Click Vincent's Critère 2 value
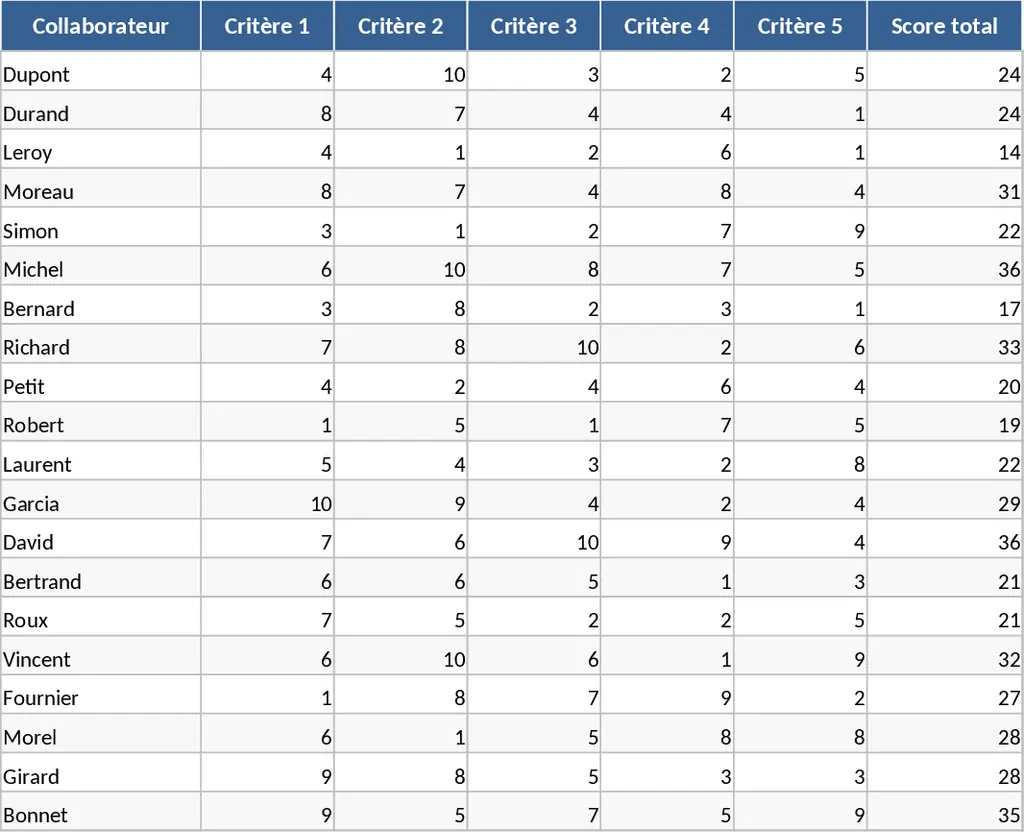Screen dimensions: 1024x832 point(400,659)
